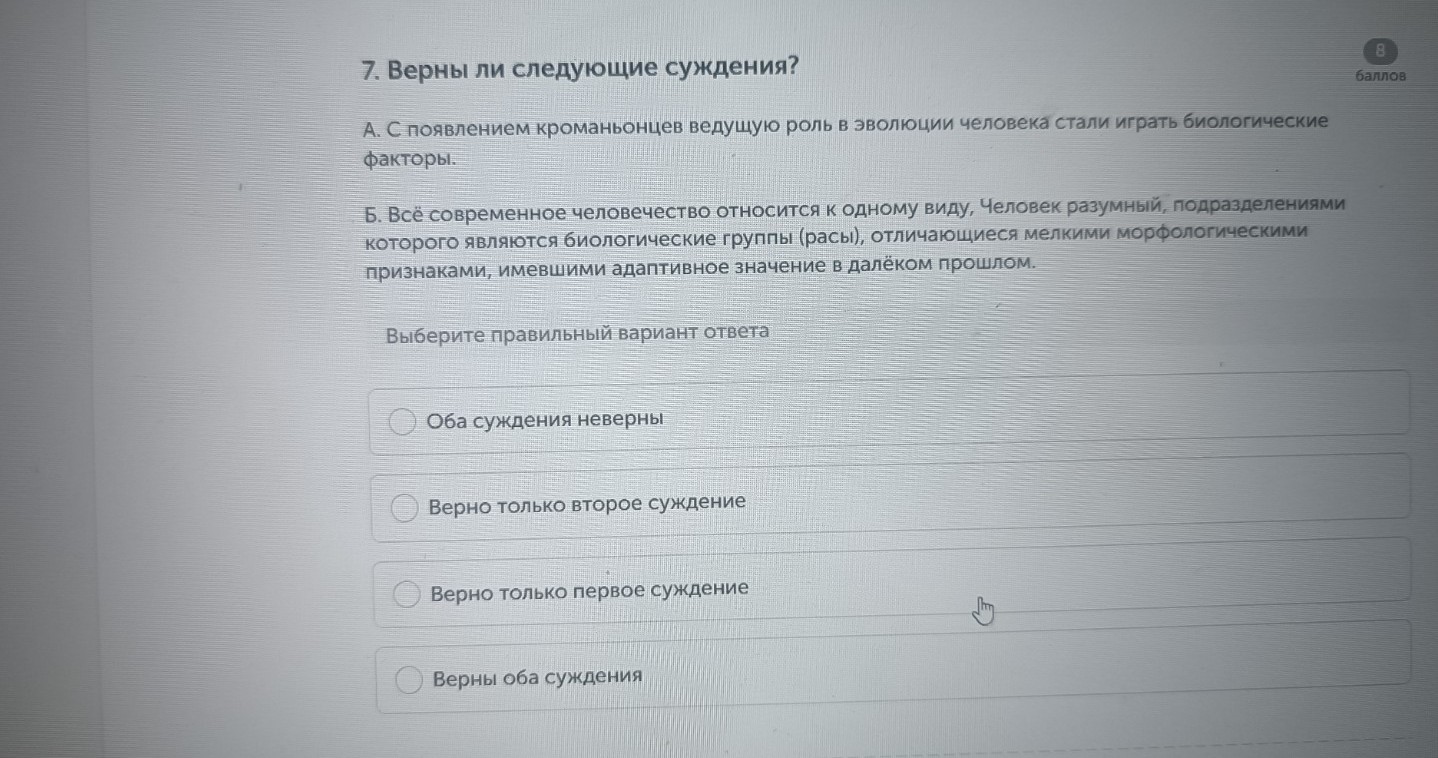Select radio button for 'Верно только первое суждение'

coord(407,594)
